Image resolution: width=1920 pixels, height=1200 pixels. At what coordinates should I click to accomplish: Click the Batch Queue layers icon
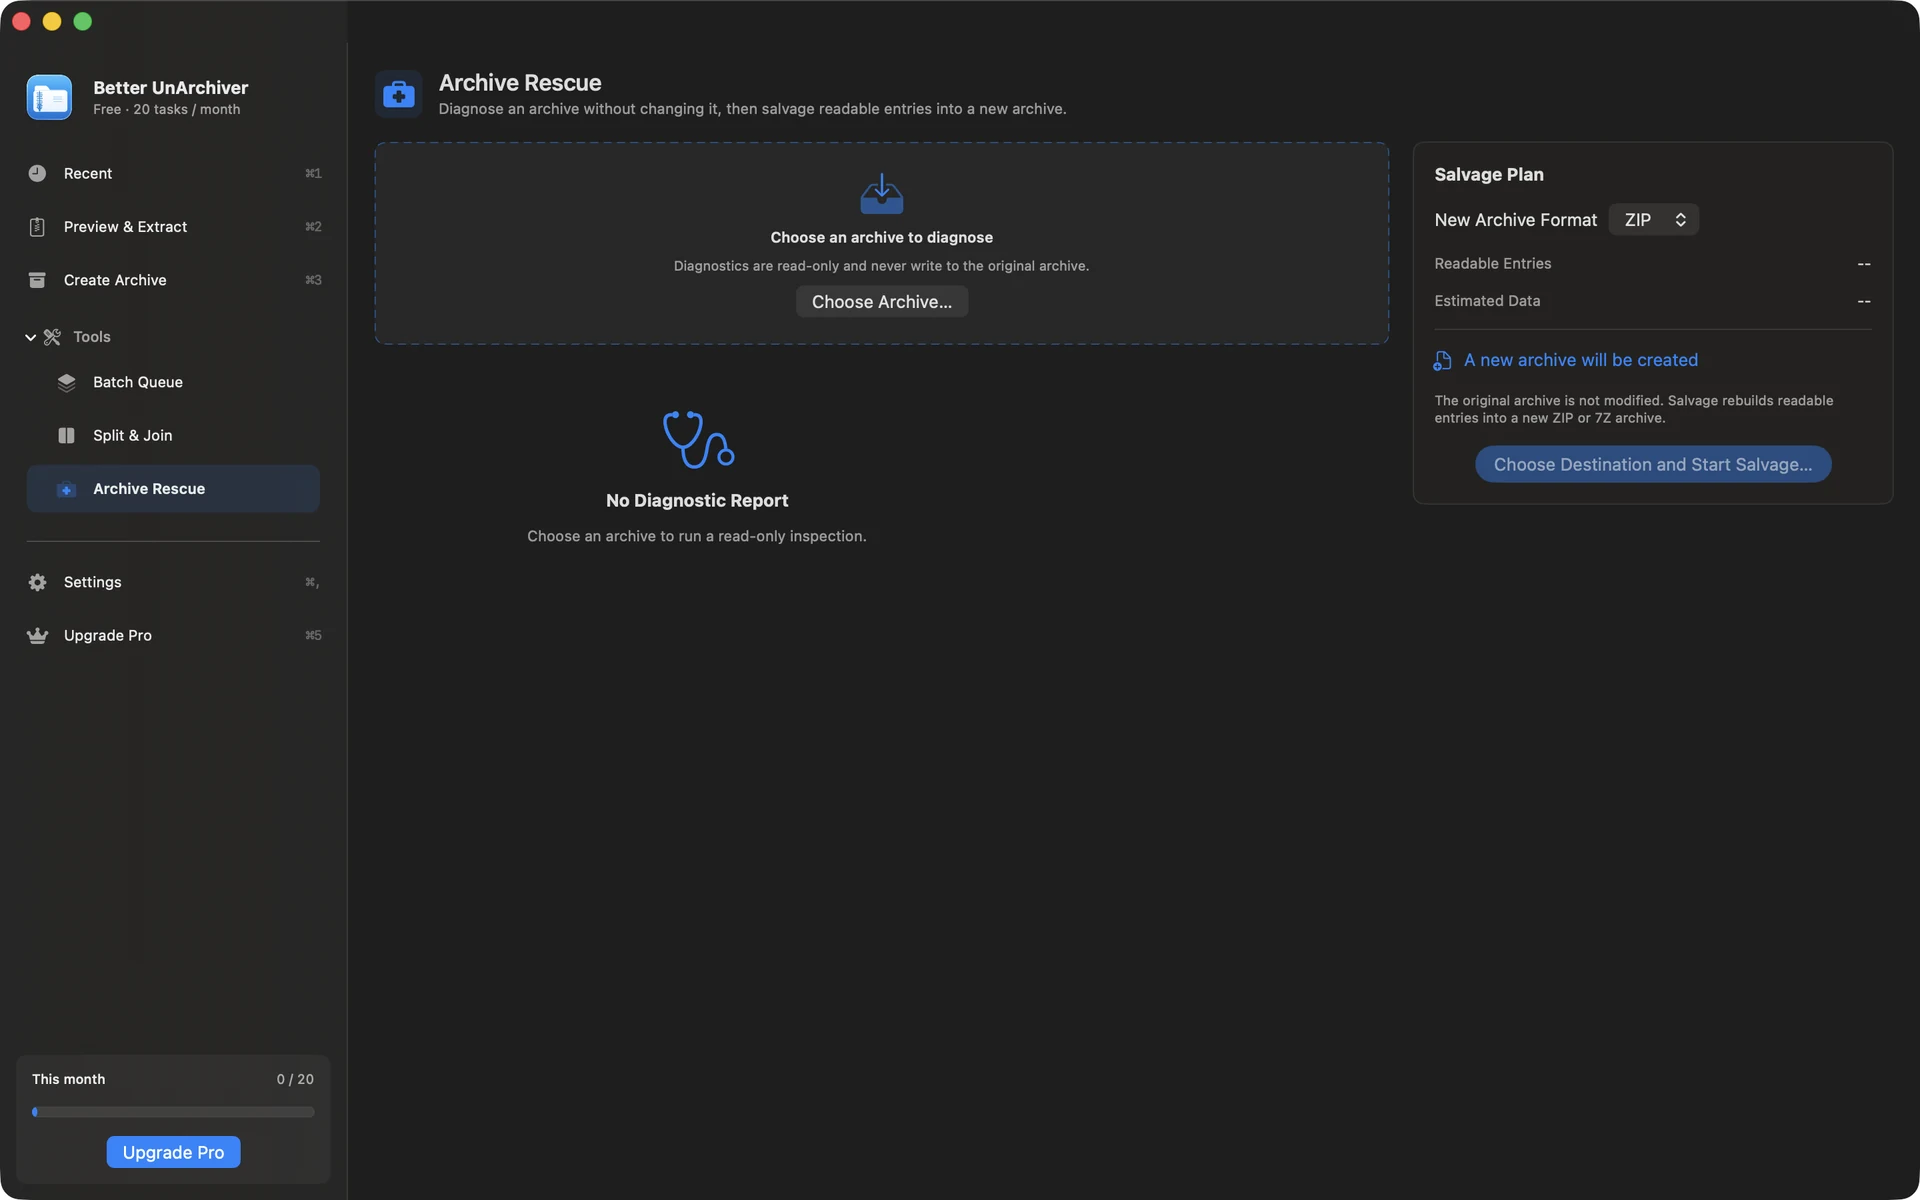pyautogui.click(x=66, y=383)
